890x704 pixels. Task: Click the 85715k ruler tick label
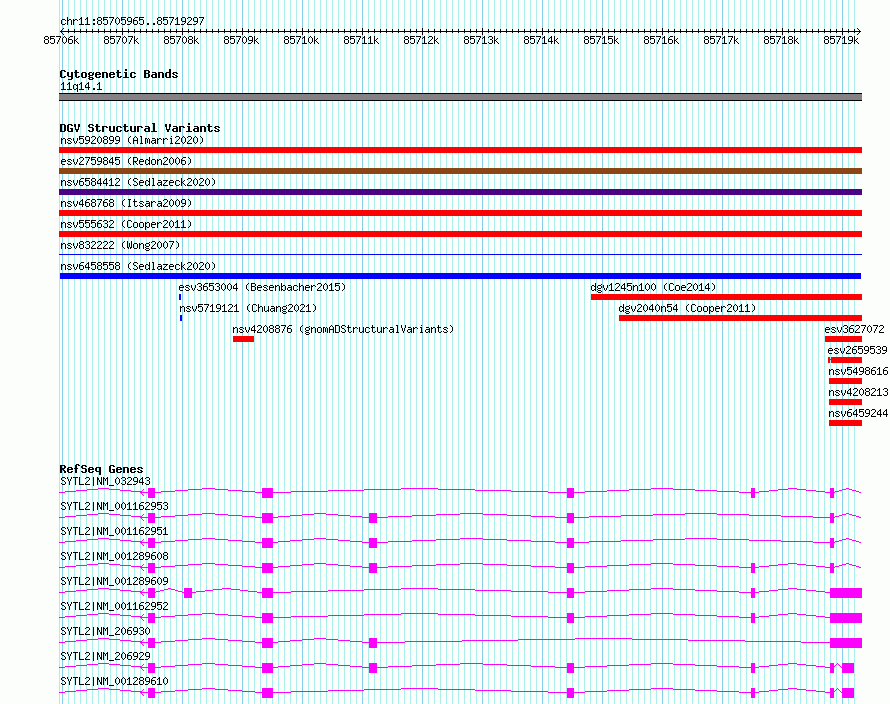pos(601,40)
